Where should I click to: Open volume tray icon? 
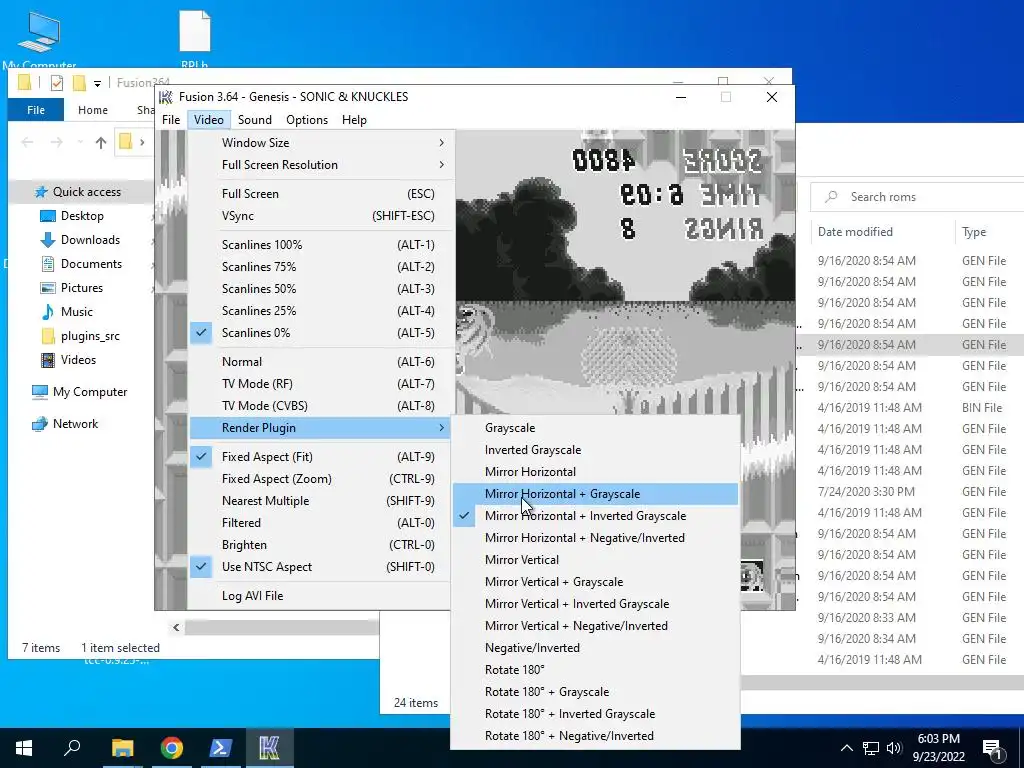point(894,748)
